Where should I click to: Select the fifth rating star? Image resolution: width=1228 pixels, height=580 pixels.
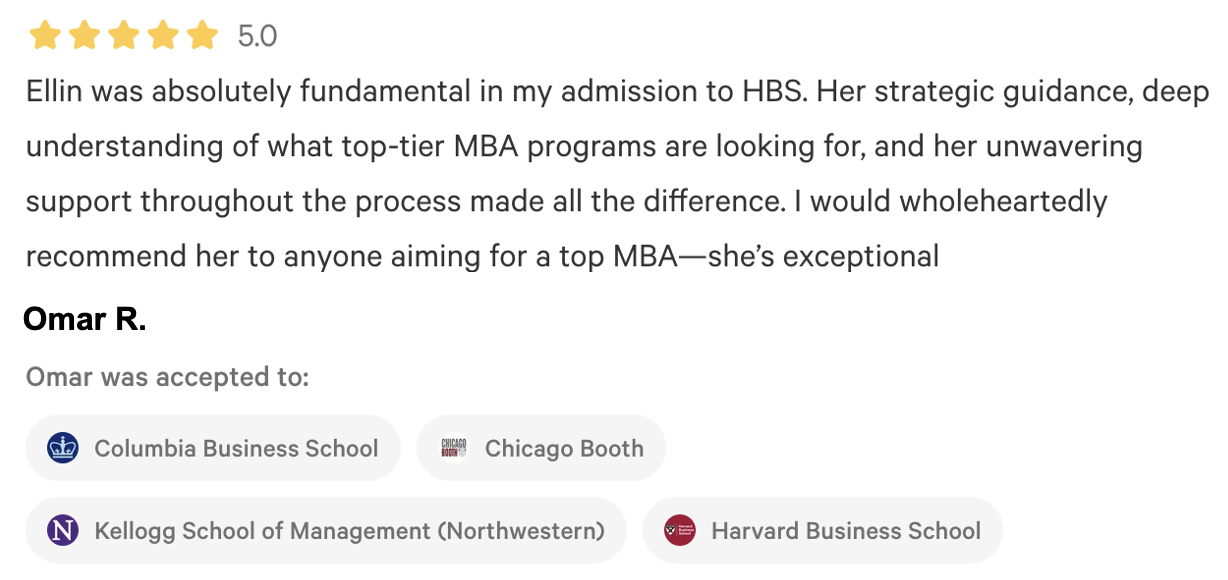[202, 36]
